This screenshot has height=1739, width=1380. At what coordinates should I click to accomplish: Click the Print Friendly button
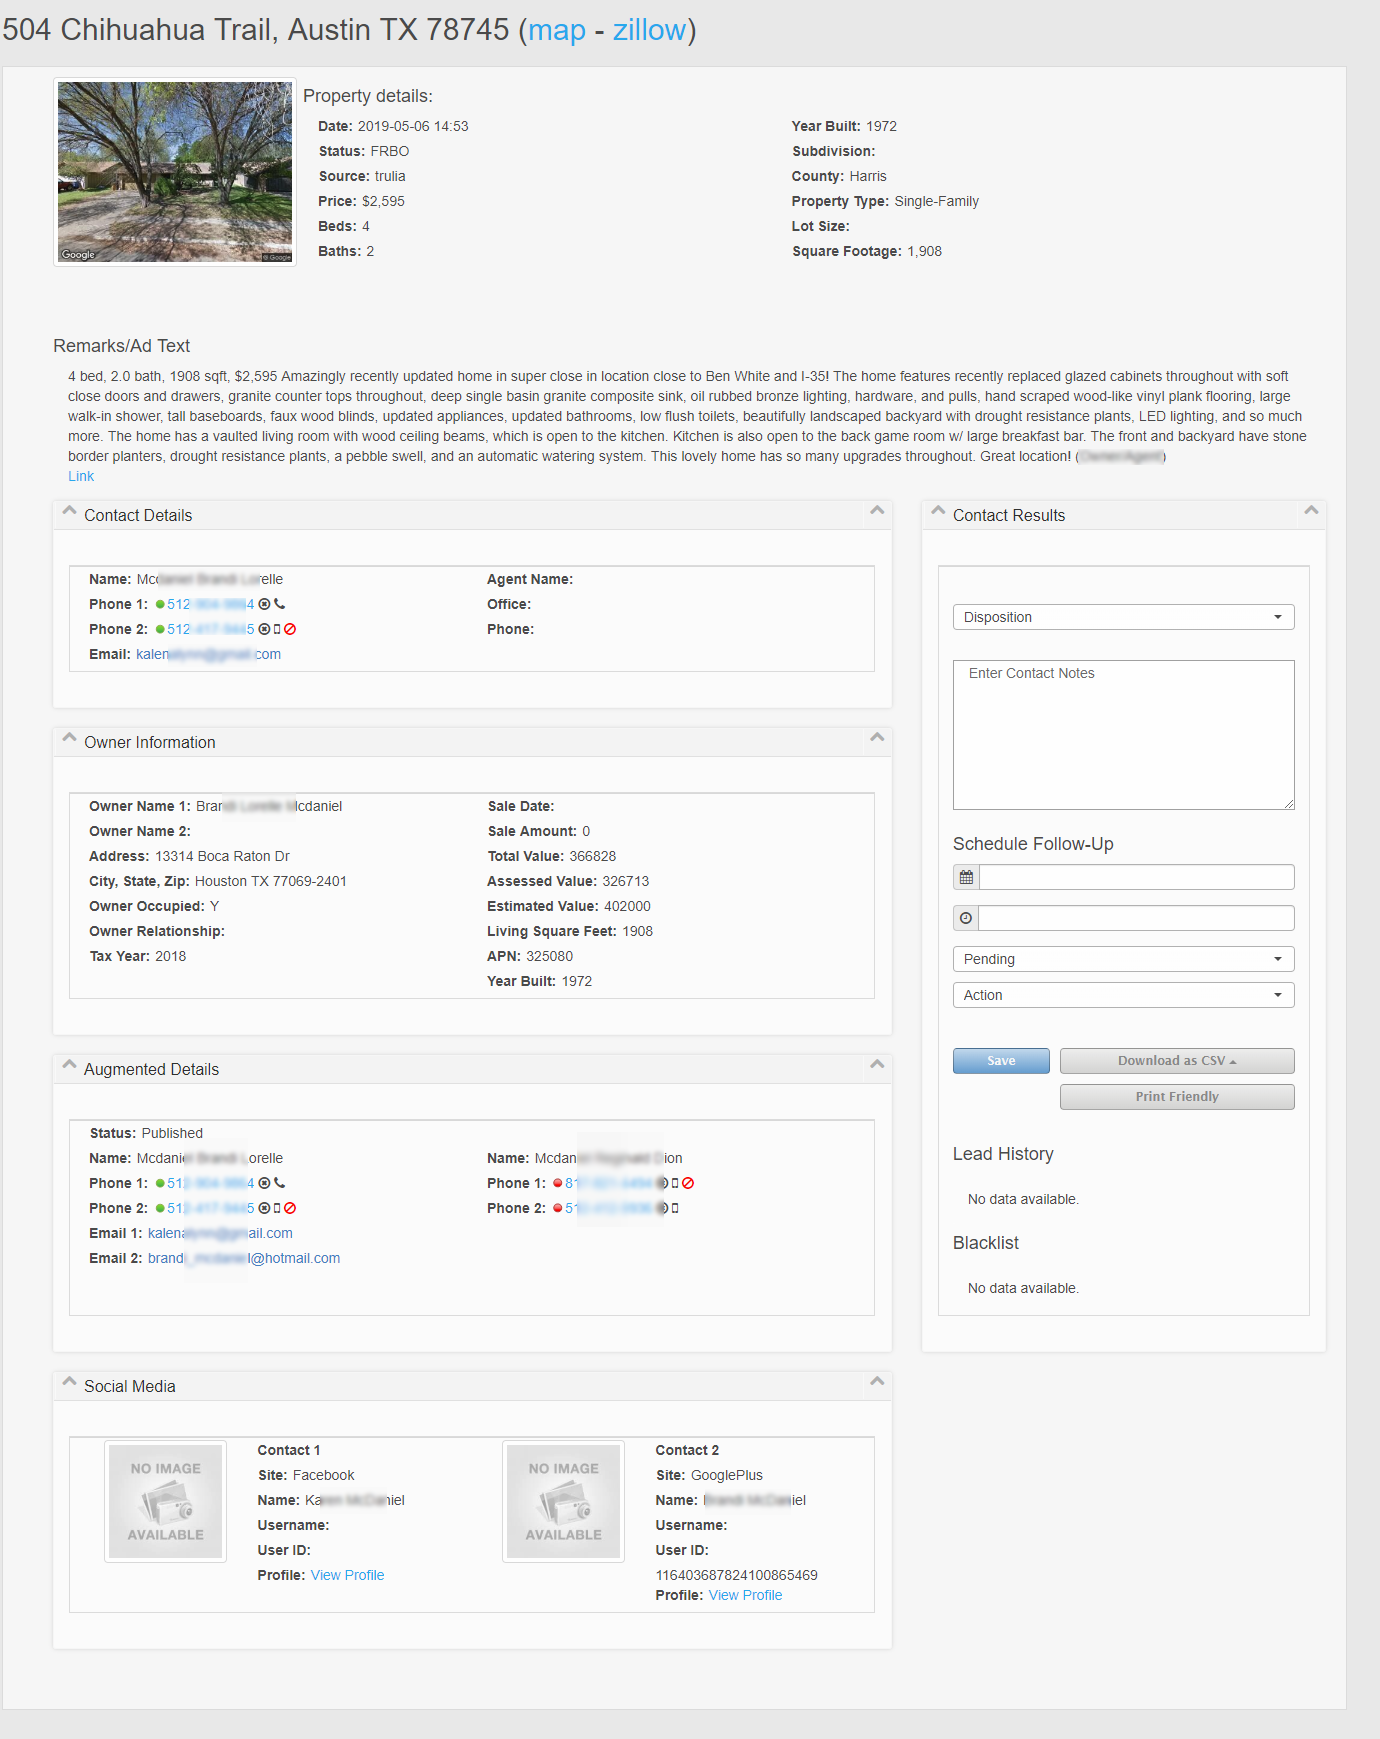tap(1177, 1097)
